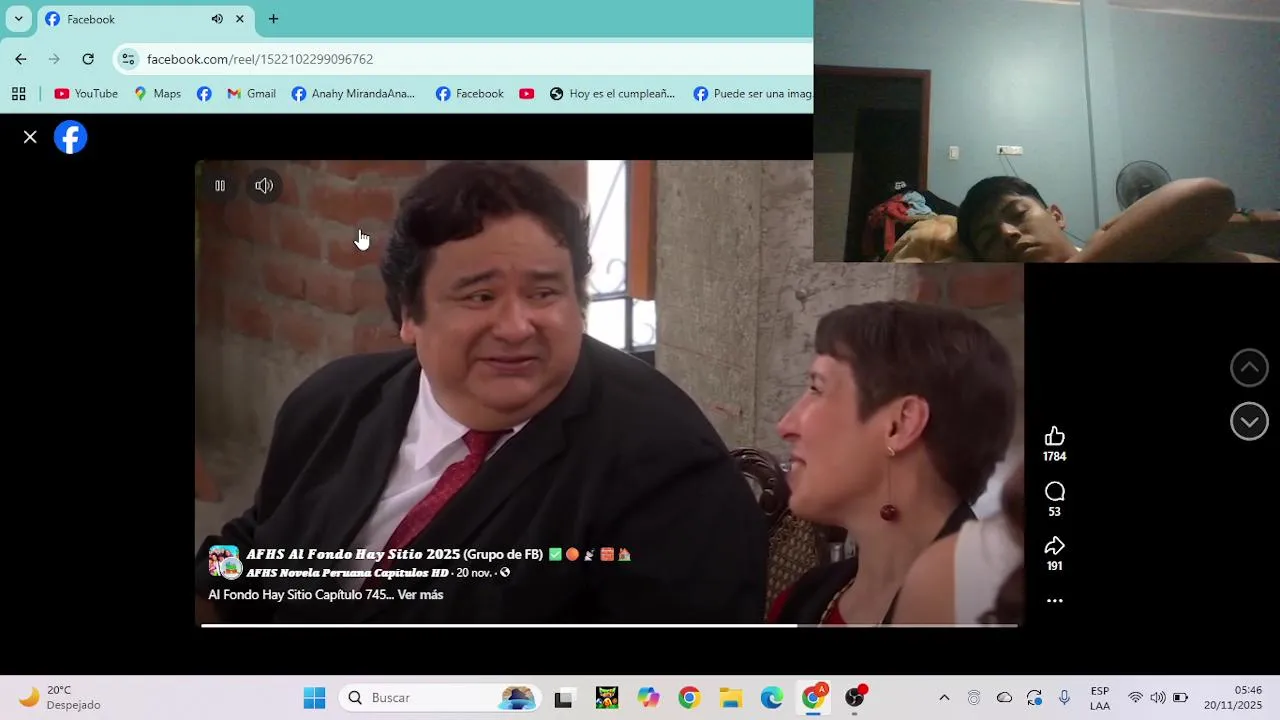Pause the reel video
Viewport: 1280px width, 720px height.
[220, 186]
